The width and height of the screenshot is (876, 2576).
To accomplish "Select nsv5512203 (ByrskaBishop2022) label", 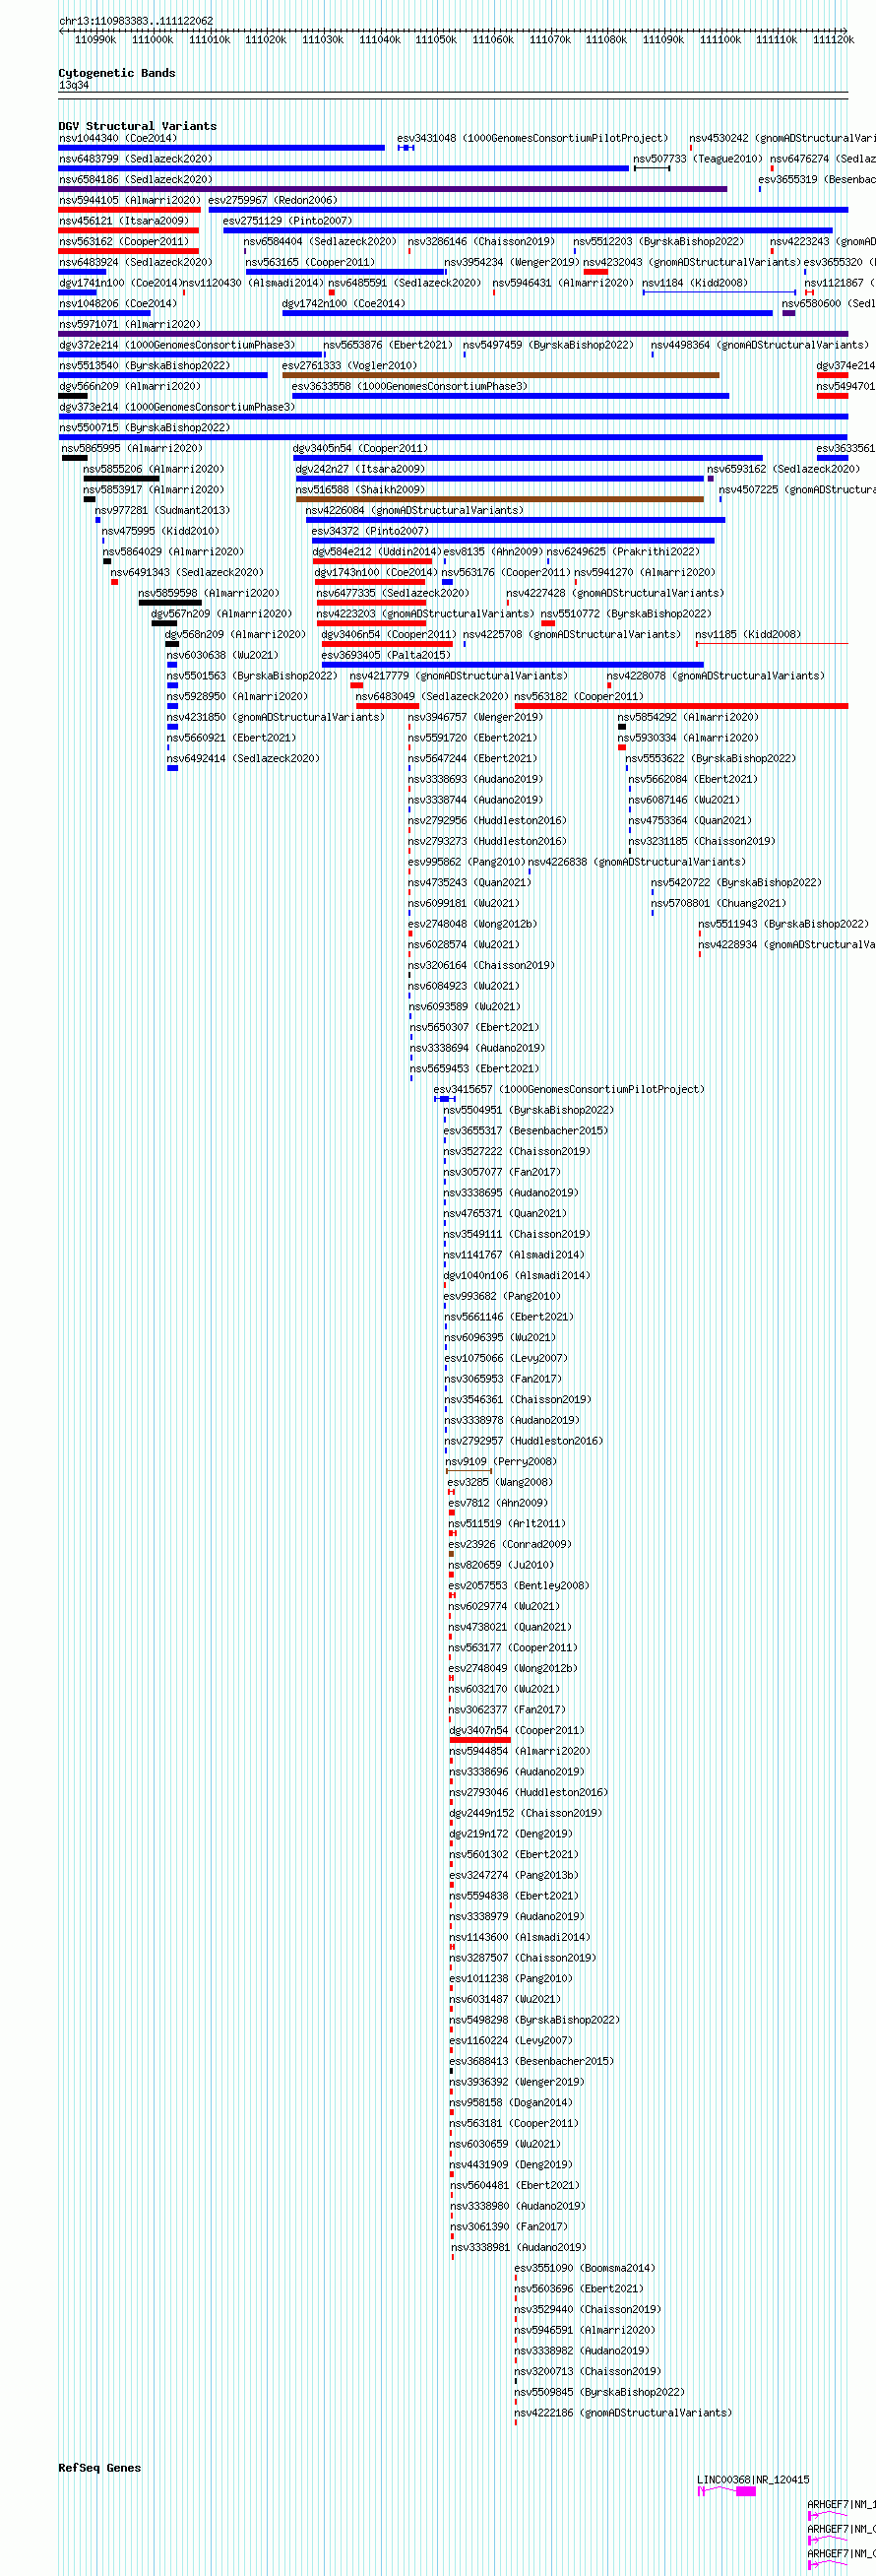I will pos(658,242).
